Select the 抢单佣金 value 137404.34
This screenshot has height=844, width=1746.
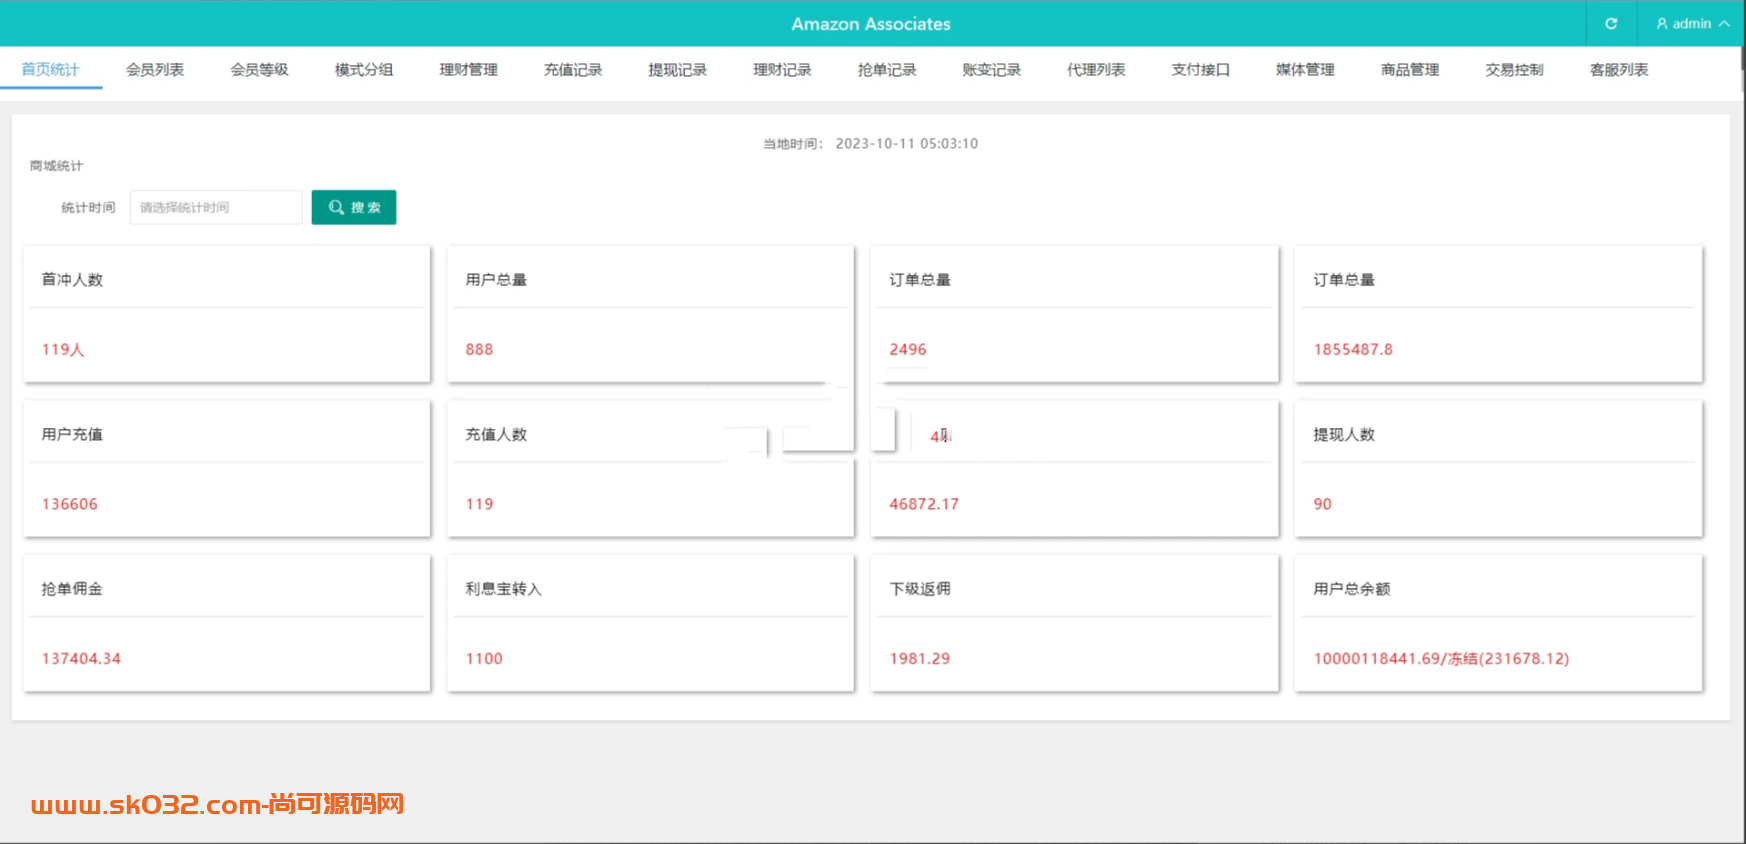[x=81, y=658]
